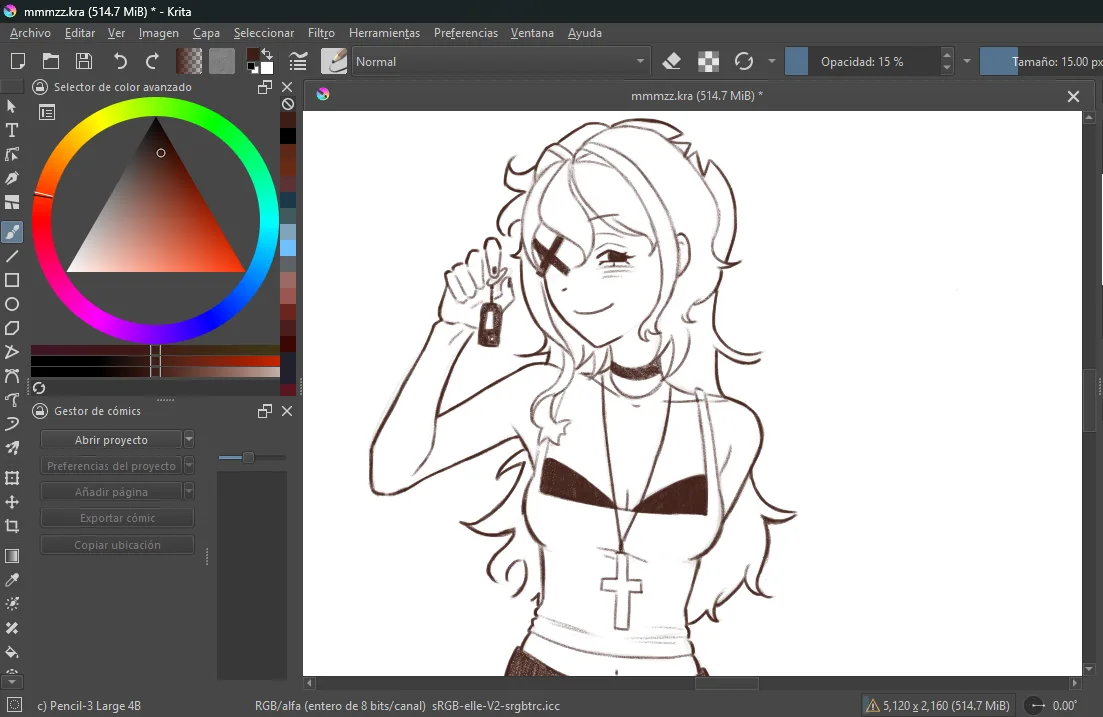Viewport: 1103px width, 717px height.
Task: Open an existing file
Action: [51, 61]
